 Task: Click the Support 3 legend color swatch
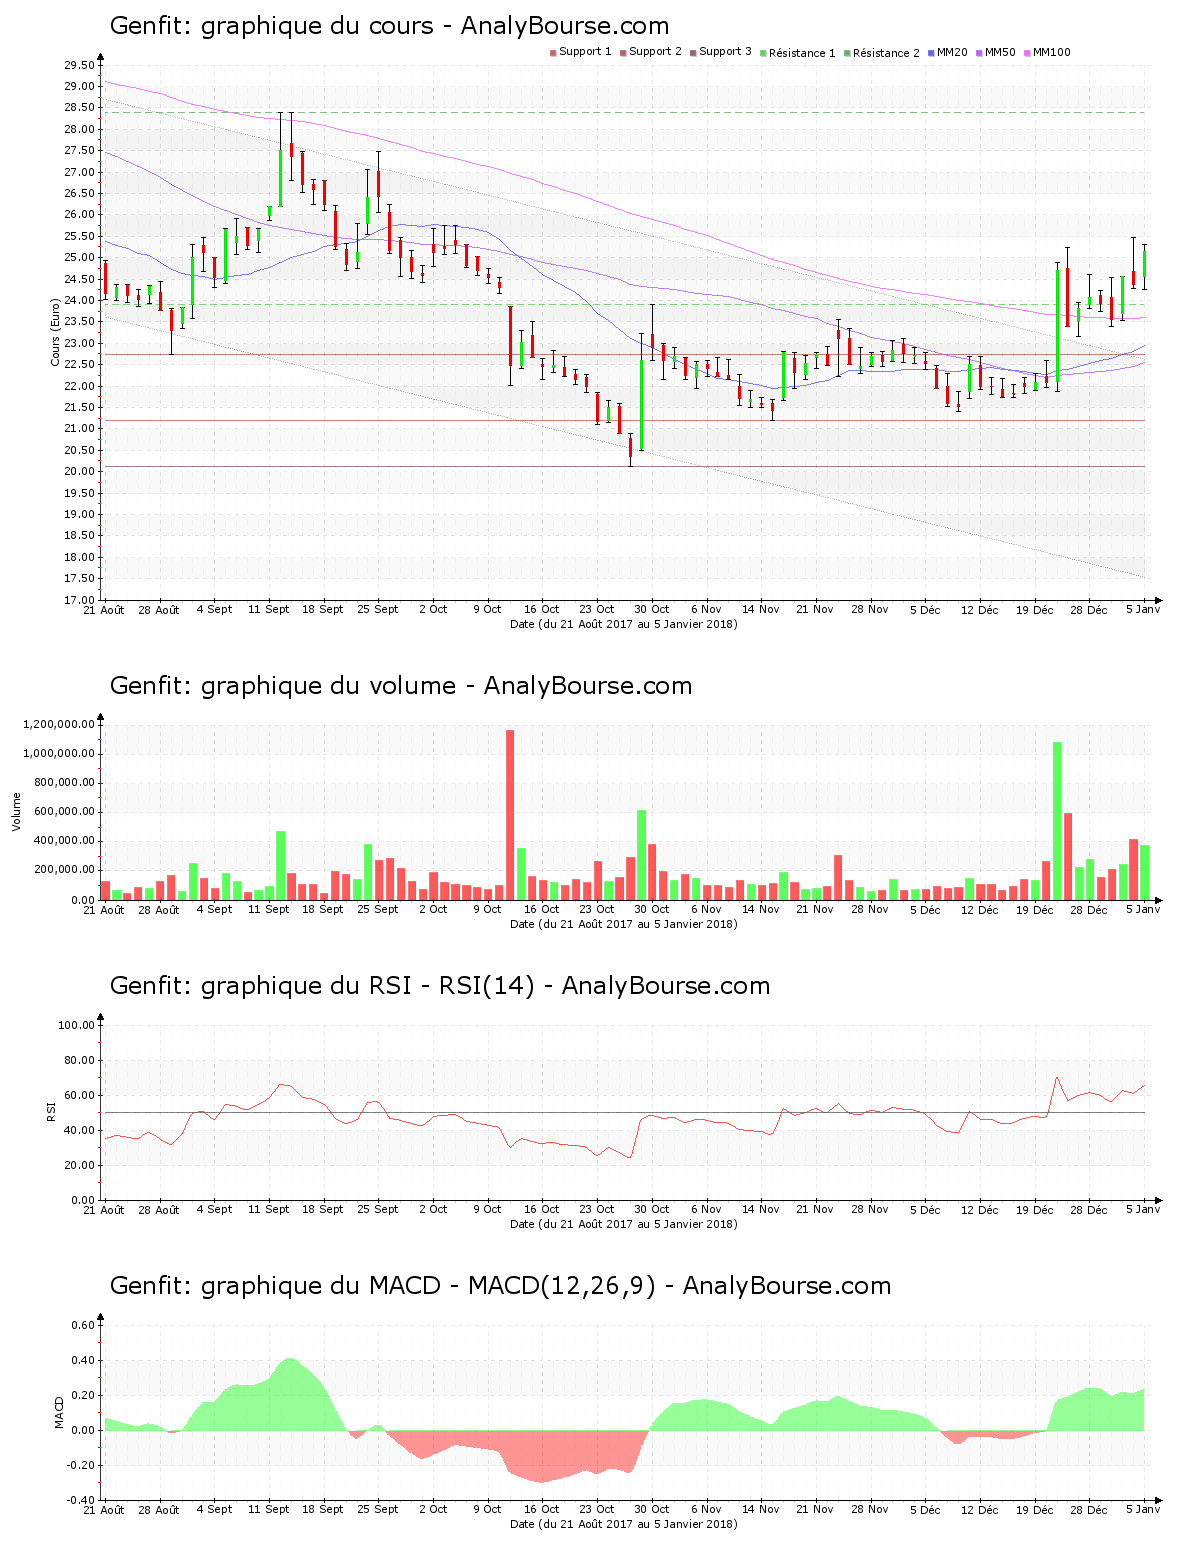[x=693, y=53]
